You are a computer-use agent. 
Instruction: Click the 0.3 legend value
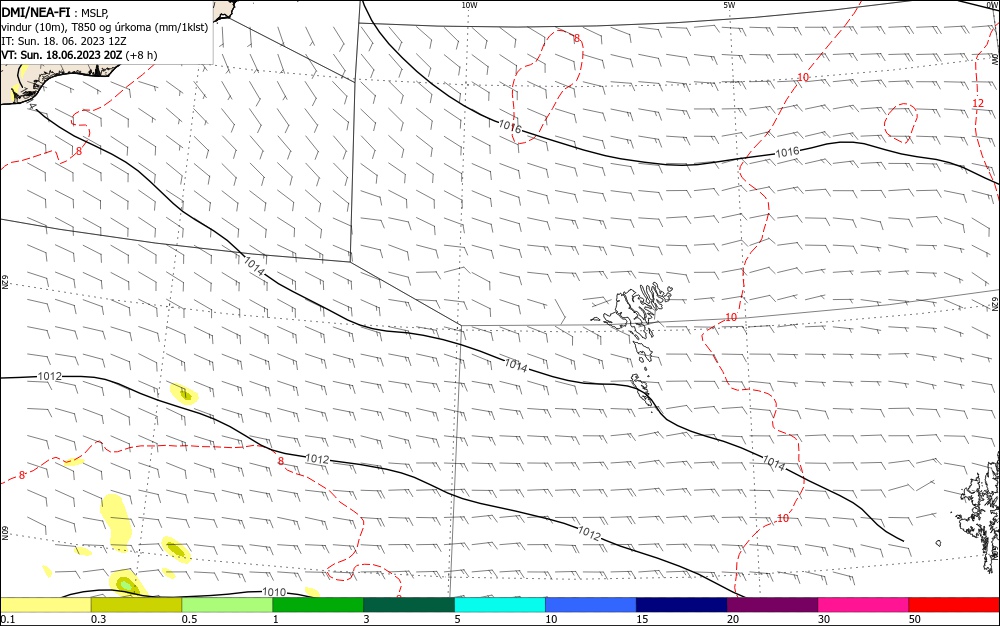point(98,619)
